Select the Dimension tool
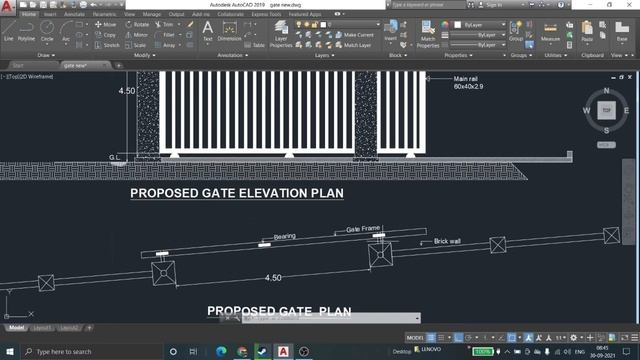Viewport: 640px width, 360px height. pyautogui.click(x=229, y=31)
